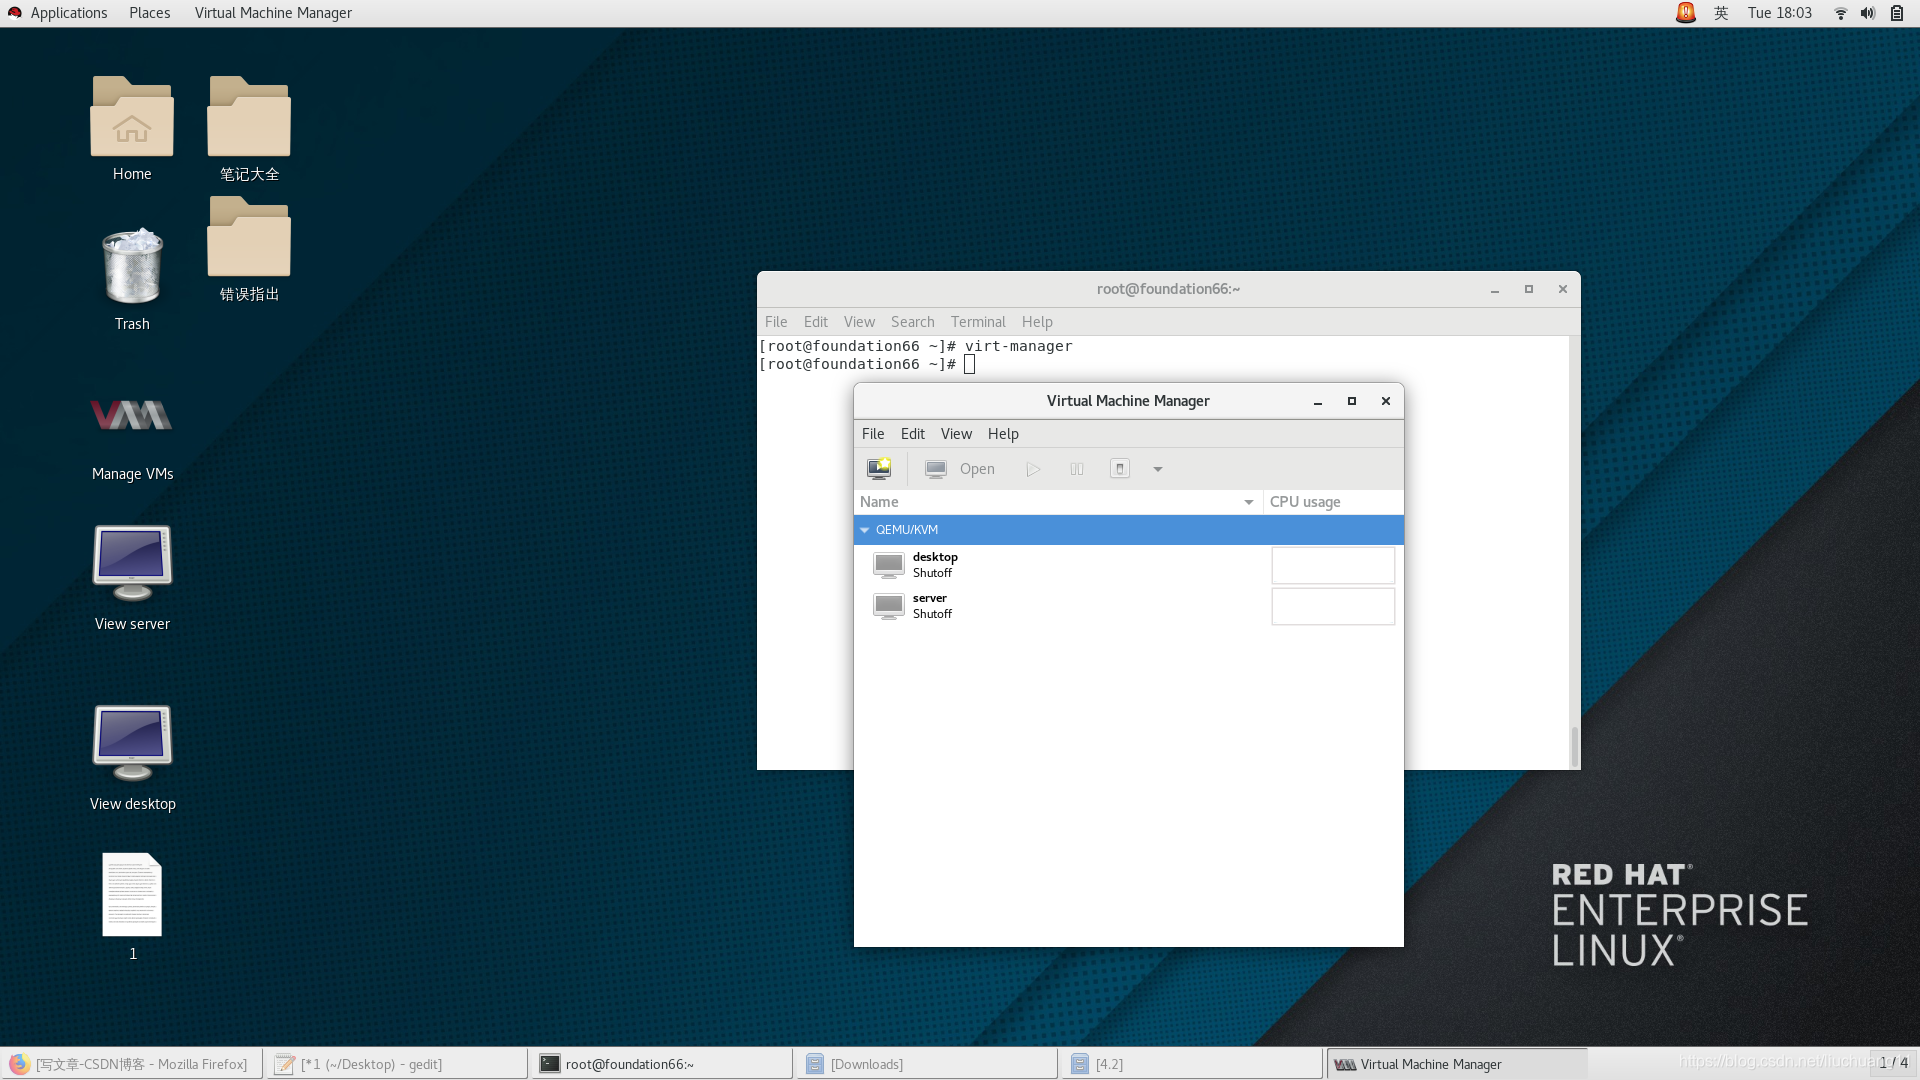The width and height of the screenshot is (1920, 1080).
Task: Maximize the Virtual Machine Manager window
Action: 1352,401
